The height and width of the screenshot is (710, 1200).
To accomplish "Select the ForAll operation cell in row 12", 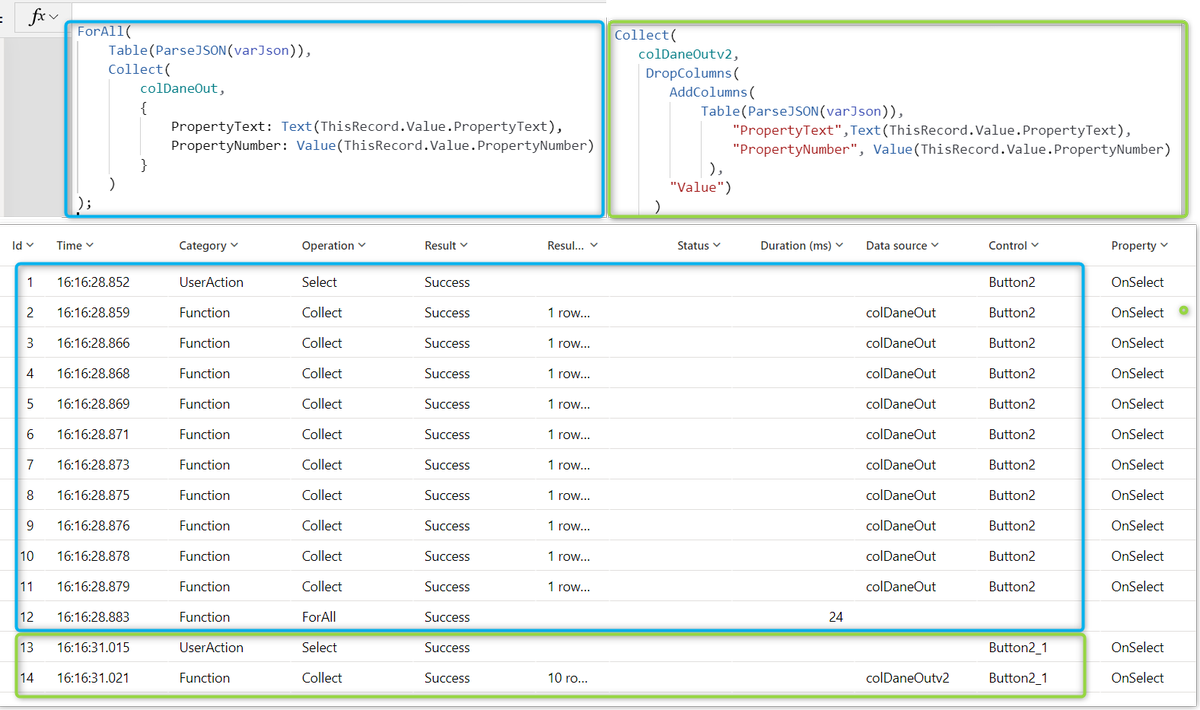I will [x=319, y=617].
